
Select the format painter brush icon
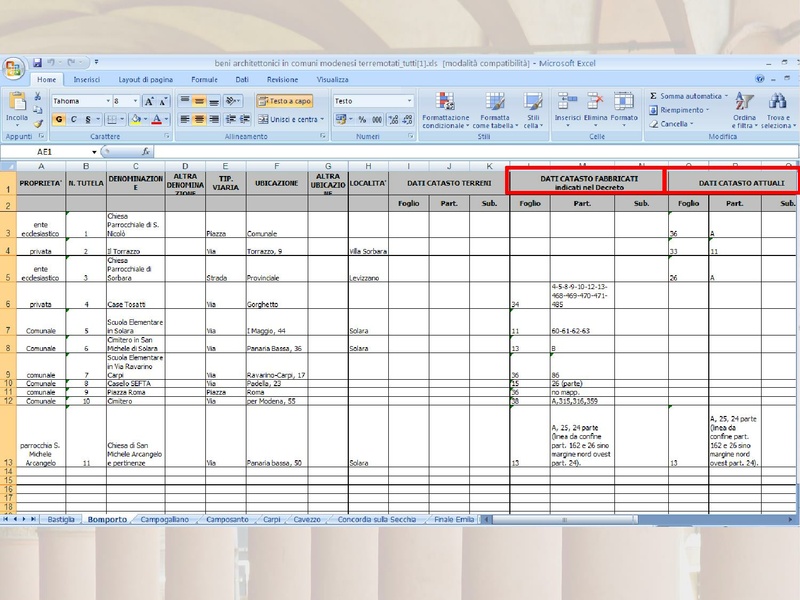(38, 123)
